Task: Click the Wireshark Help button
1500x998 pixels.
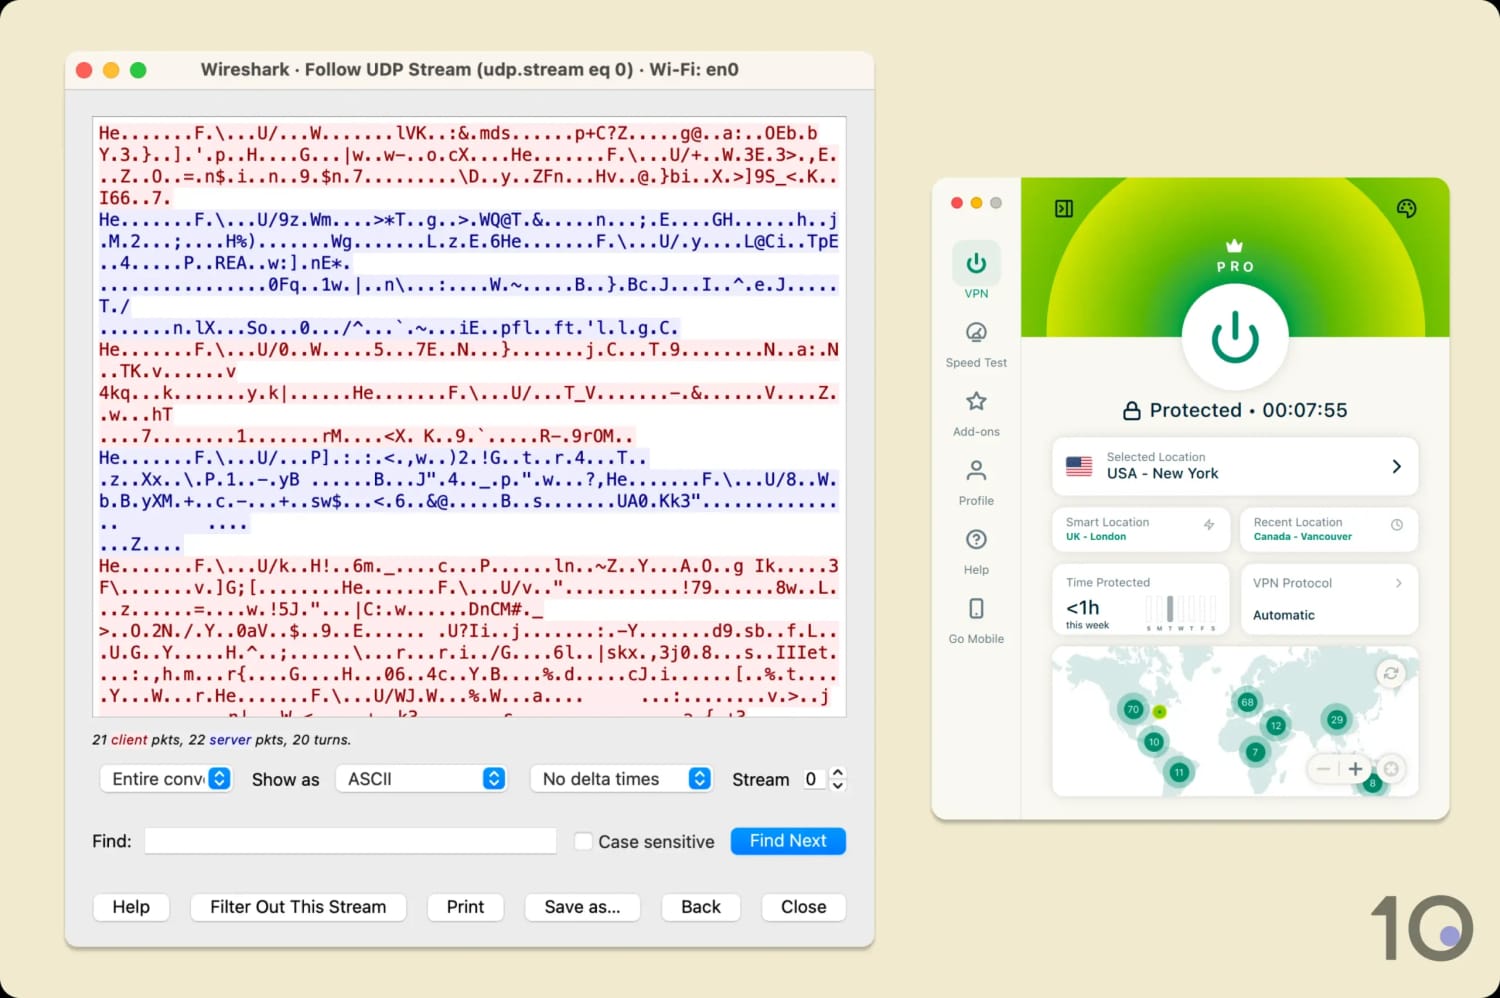Action: click(x=131, y=907)
